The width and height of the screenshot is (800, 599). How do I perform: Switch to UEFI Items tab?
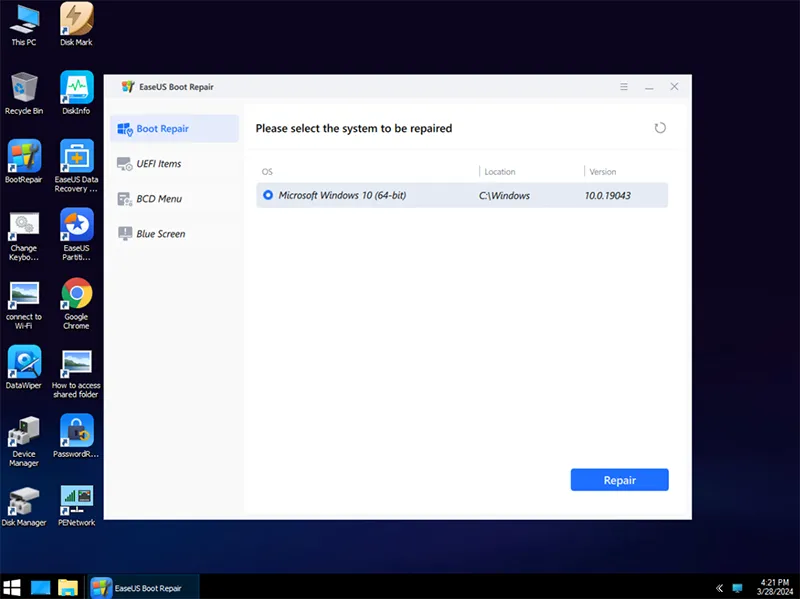[174, 164]
